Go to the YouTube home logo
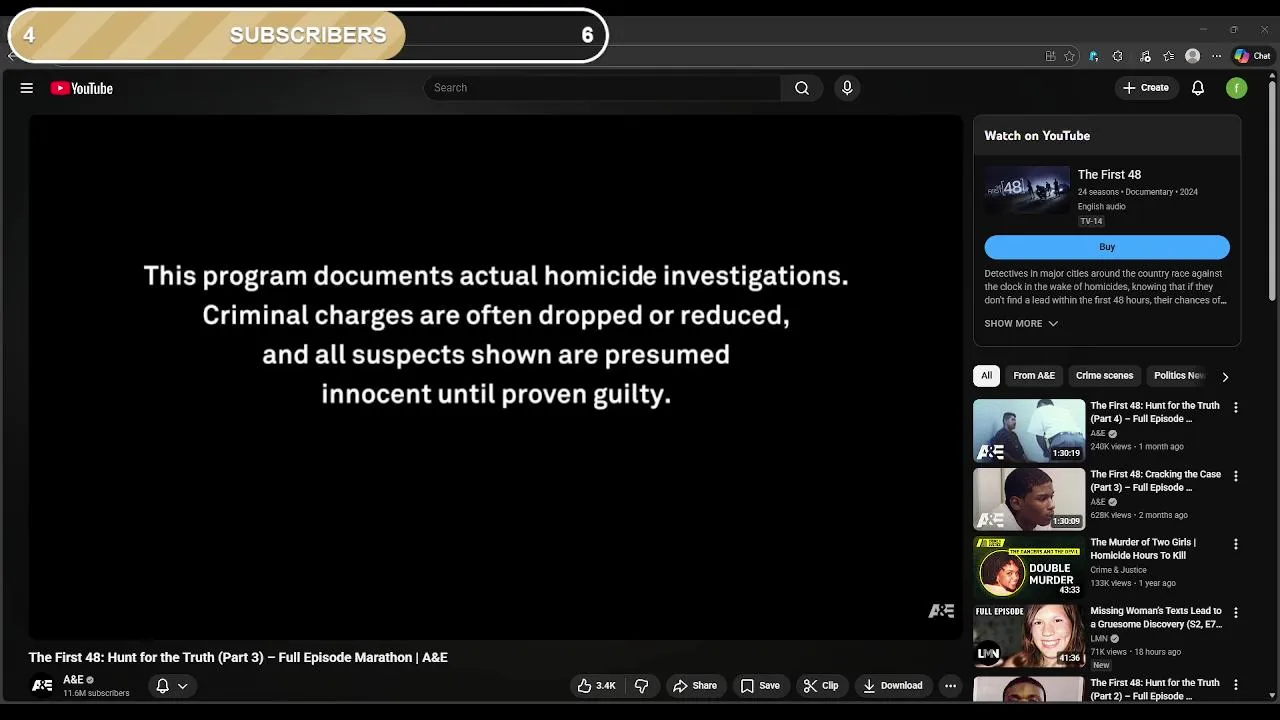This screenshot has height=720, width=1280. pos(82,88)
